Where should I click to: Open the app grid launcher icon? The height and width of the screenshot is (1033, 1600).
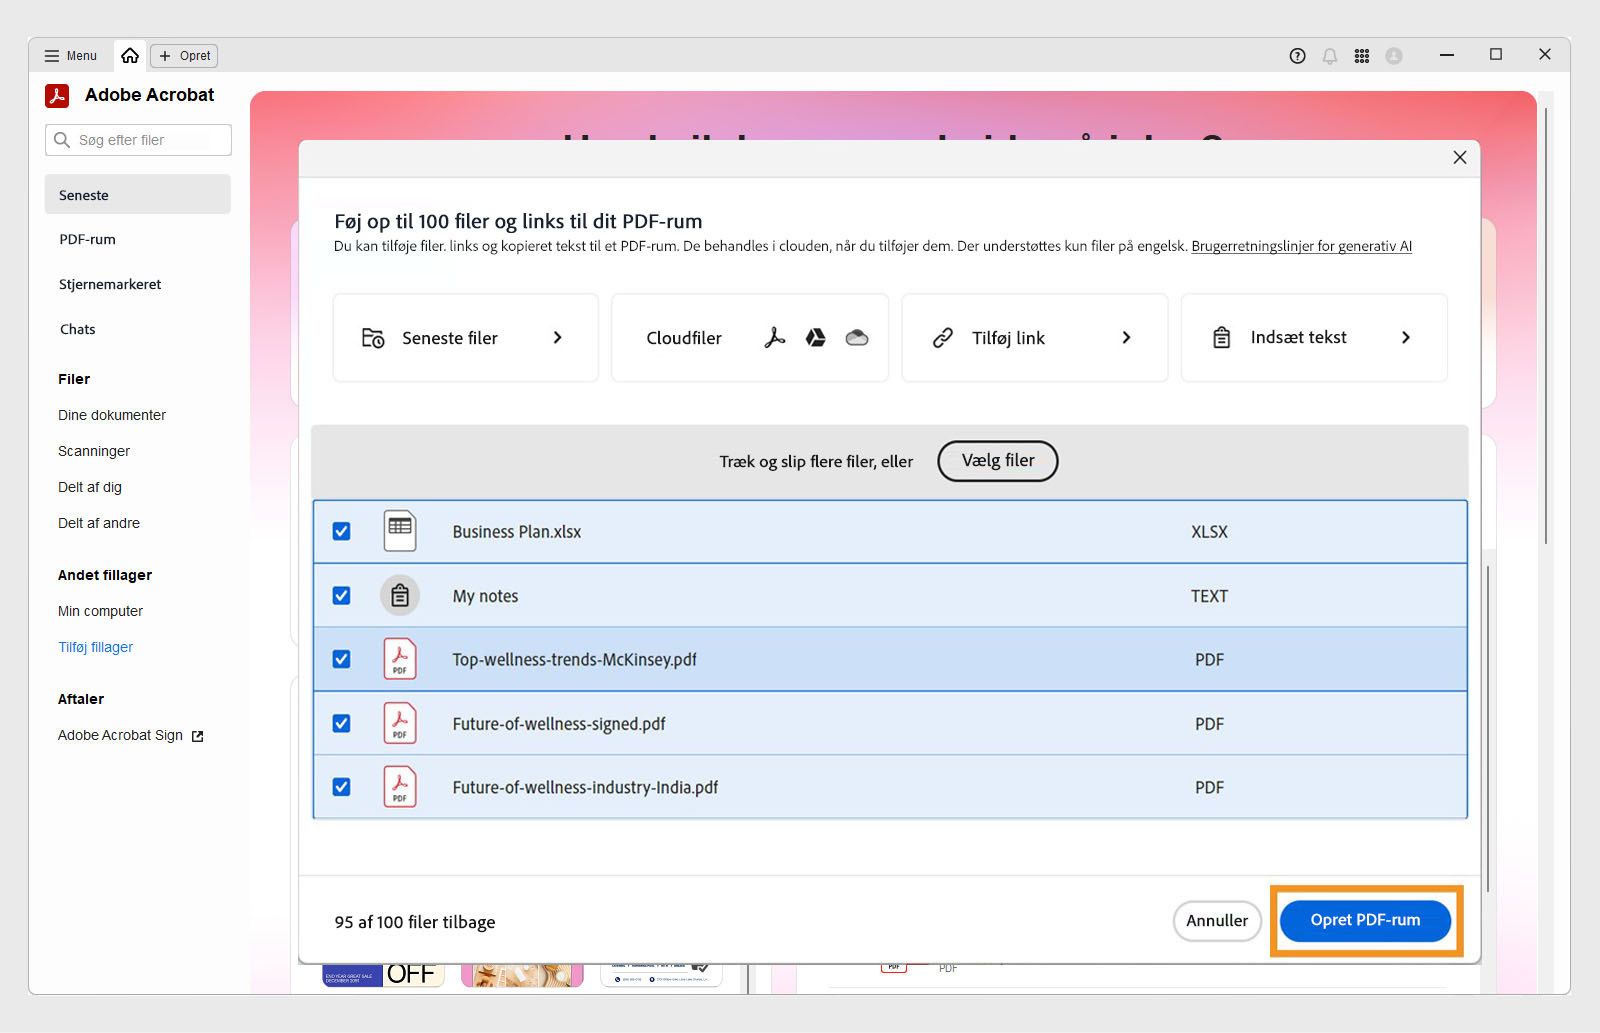(1361, 56)
